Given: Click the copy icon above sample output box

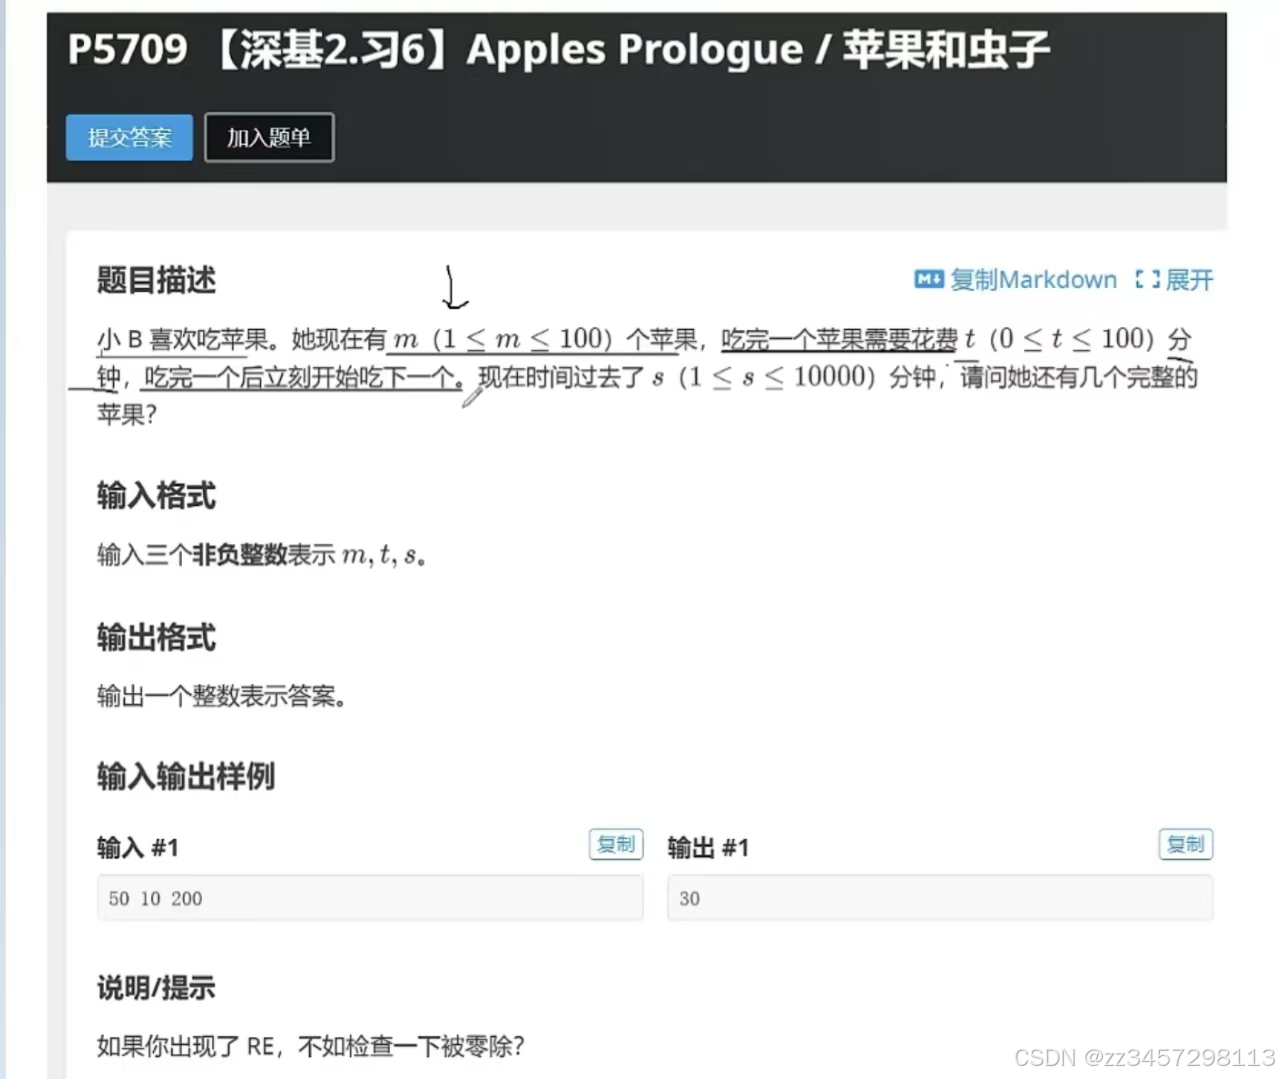Looking at the screenshot, I should [1185, 845].
